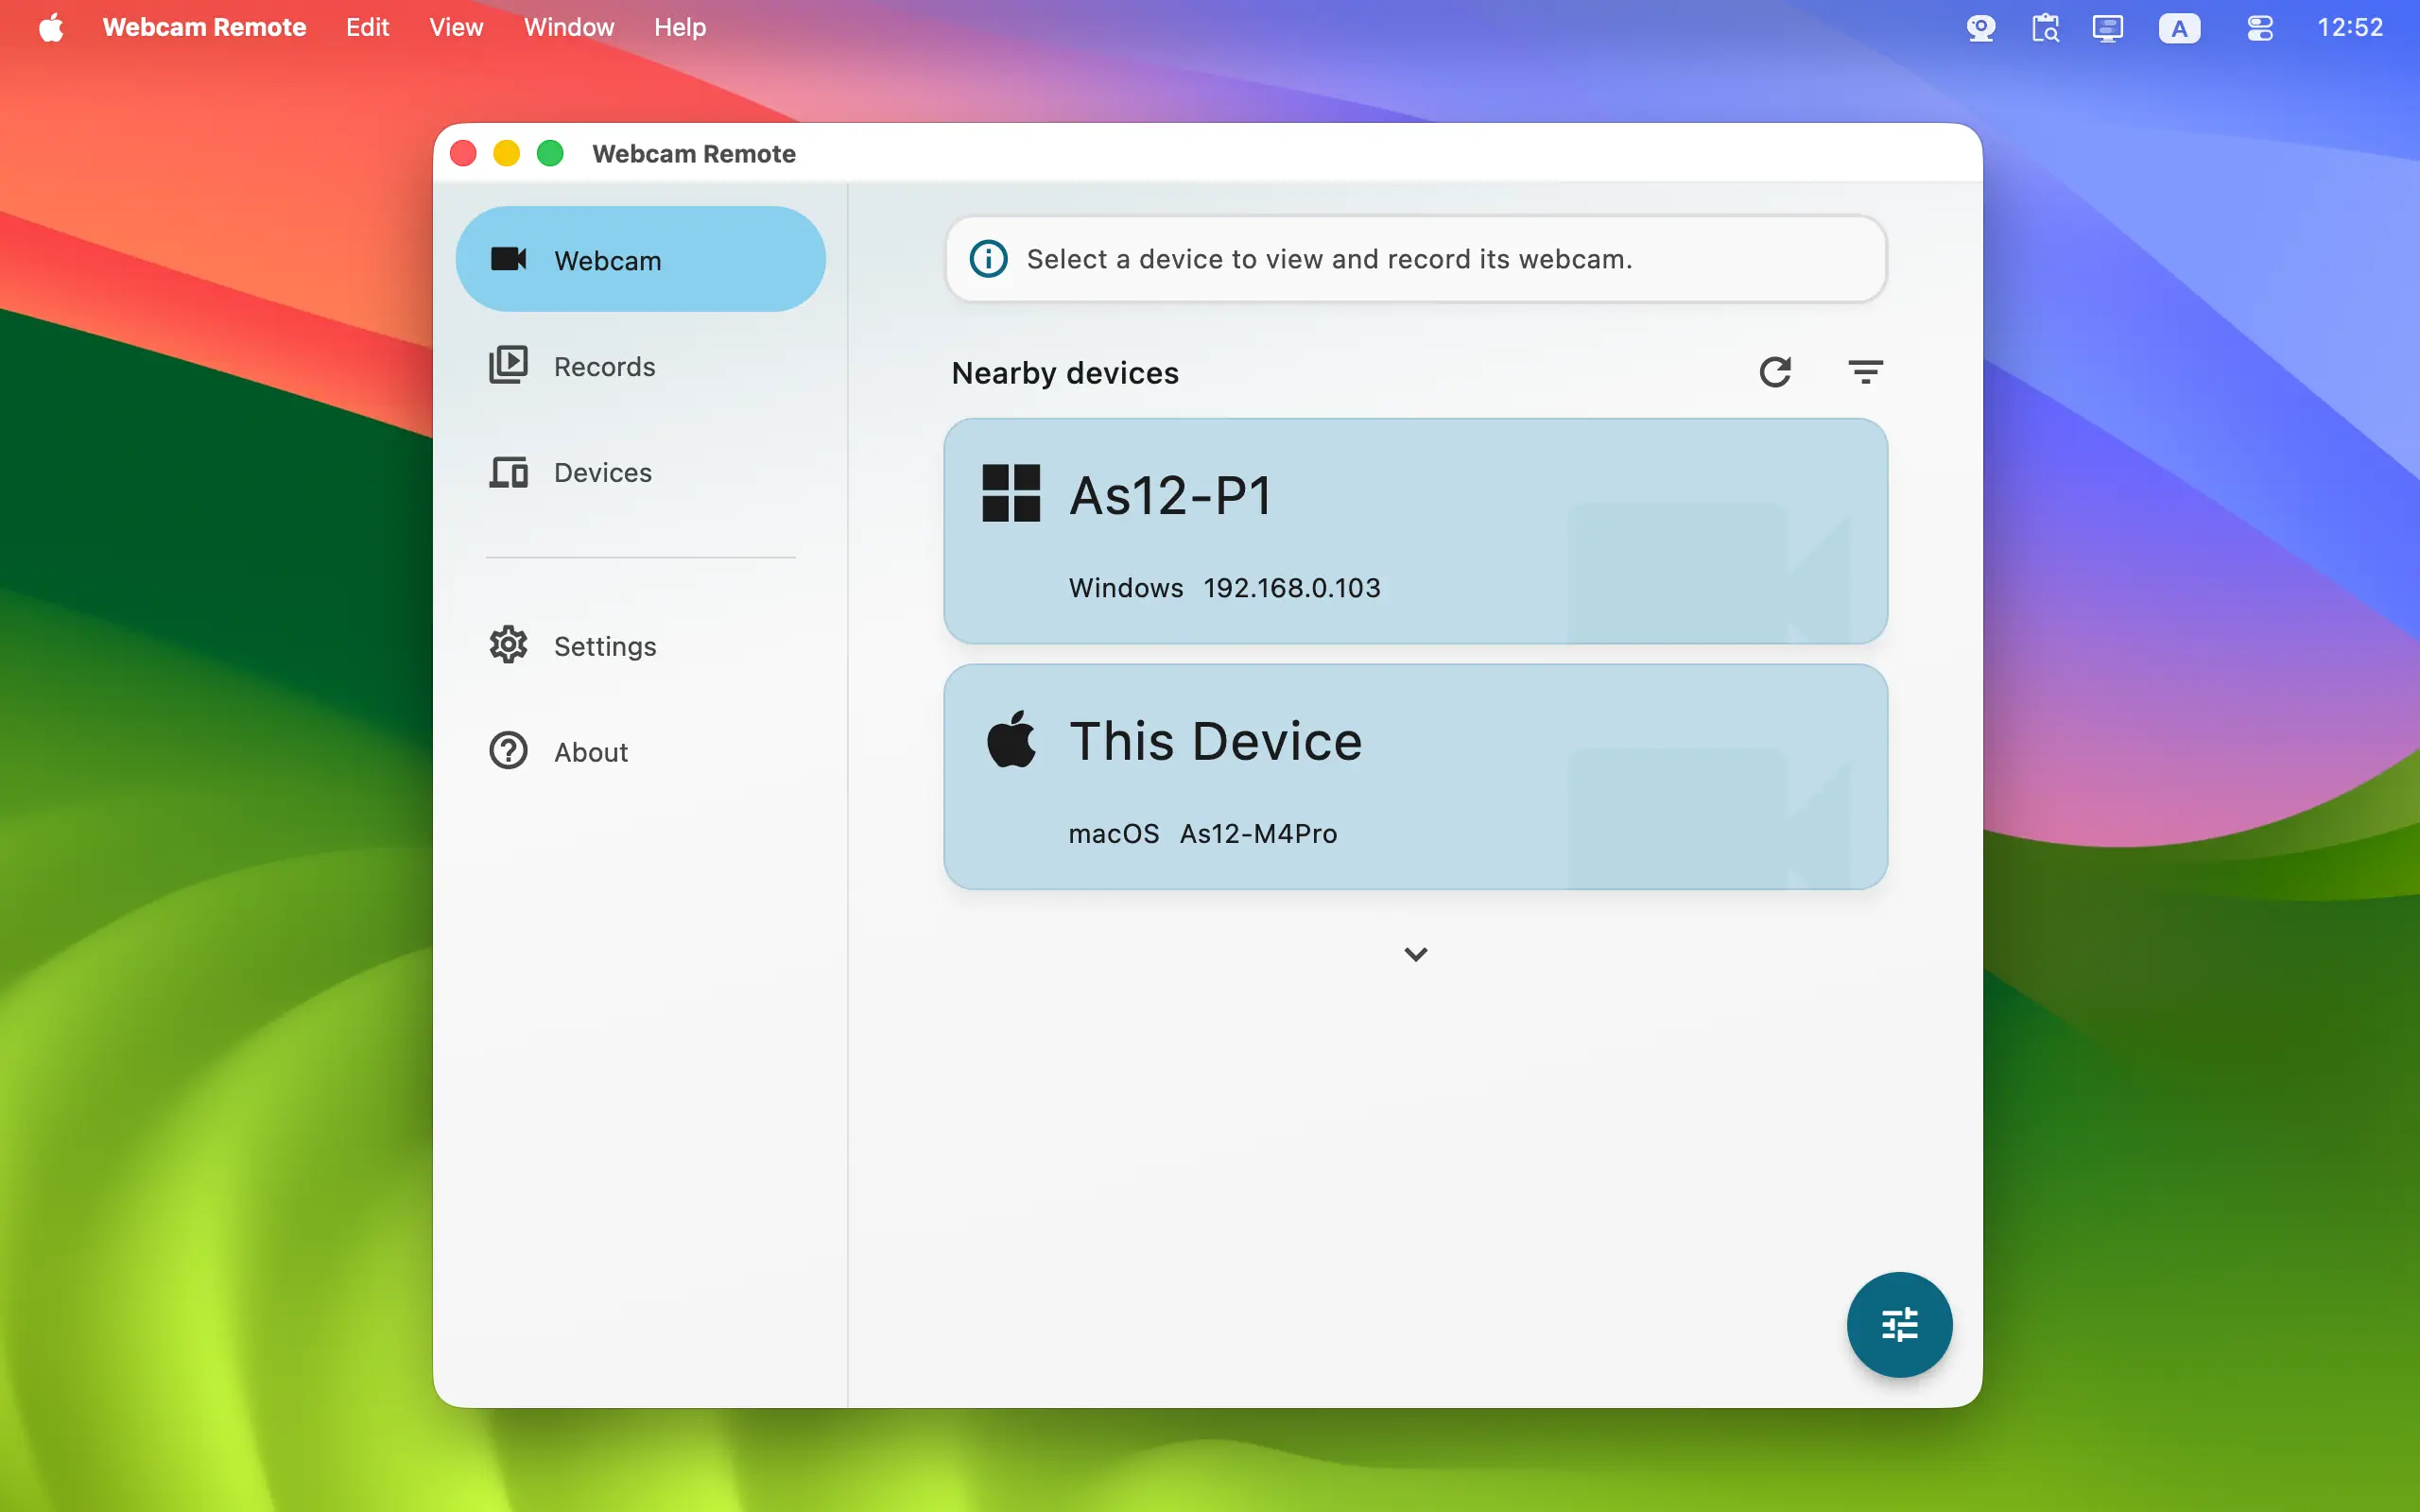Expand the device list with down chevron
Screen dimensions: 2420x1512
click(1415, 954)
